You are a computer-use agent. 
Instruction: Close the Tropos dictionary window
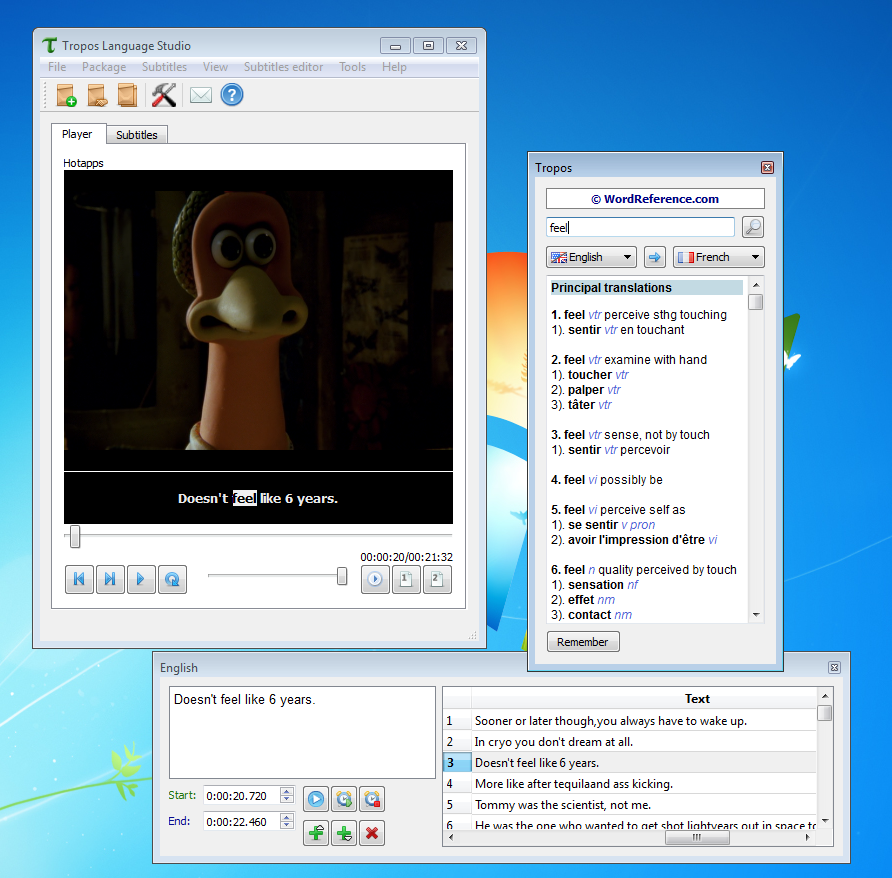(767, 167)
